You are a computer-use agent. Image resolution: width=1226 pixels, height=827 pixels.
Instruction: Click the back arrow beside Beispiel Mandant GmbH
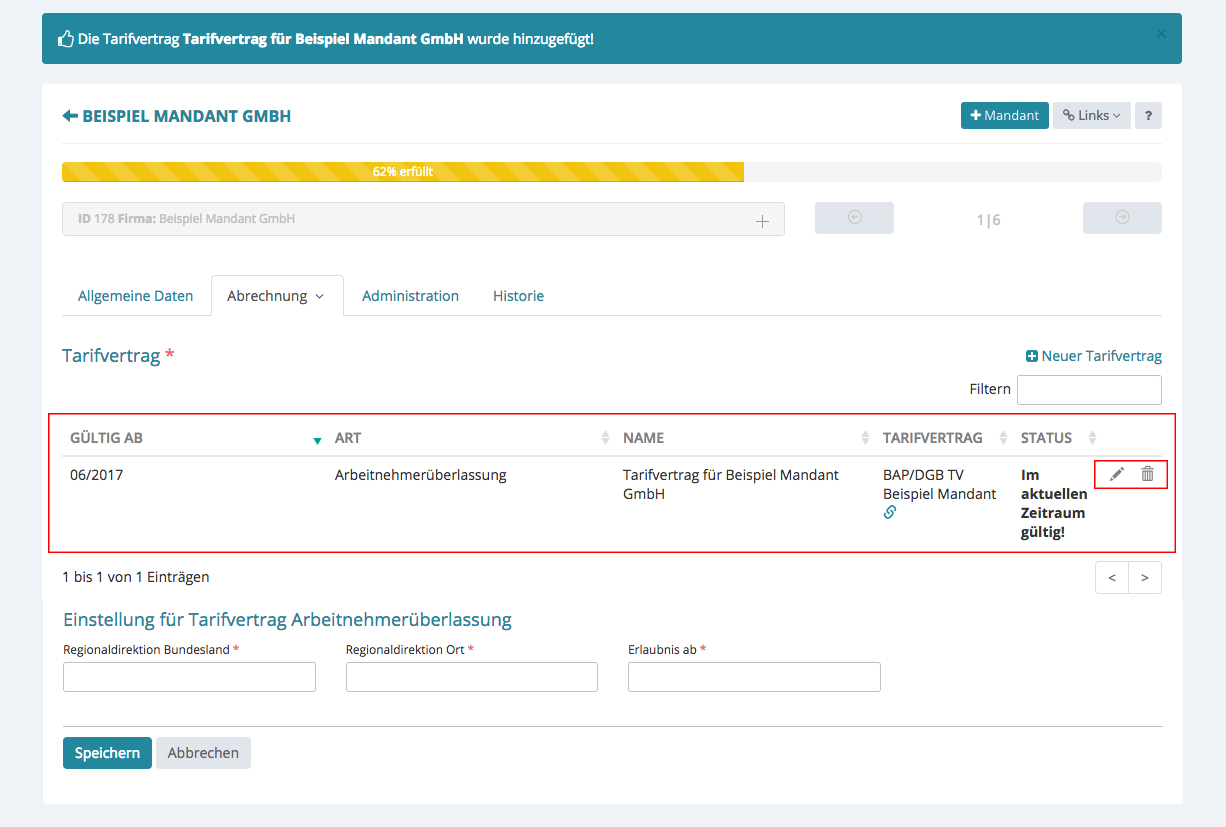[x=70, y=116]
